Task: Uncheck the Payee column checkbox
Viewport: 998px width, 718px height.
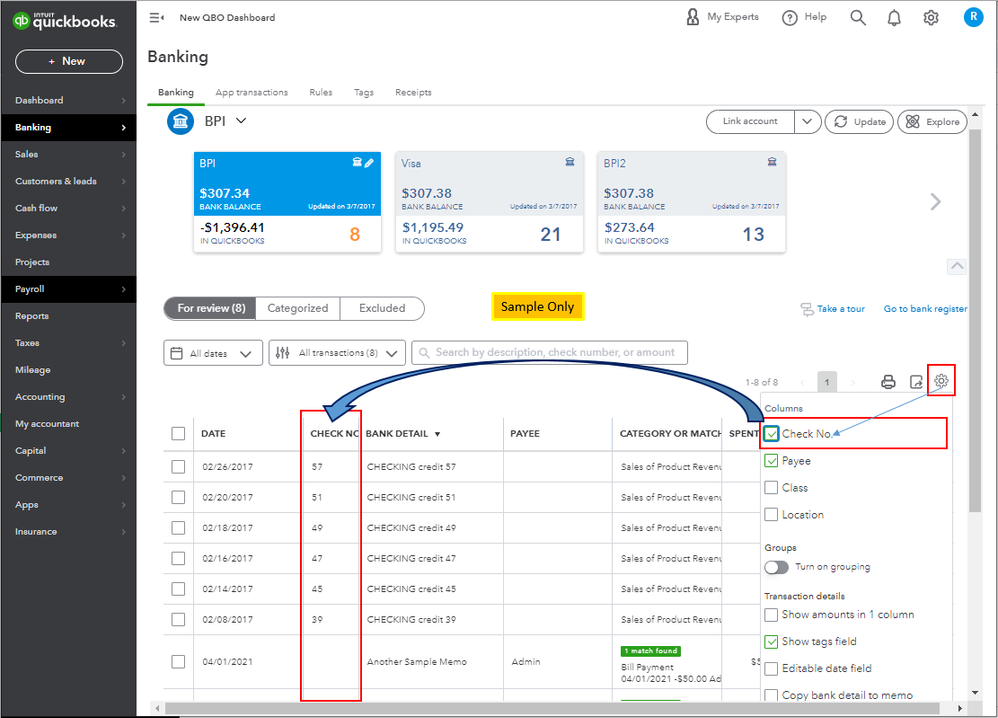Action: coord(771,461)
